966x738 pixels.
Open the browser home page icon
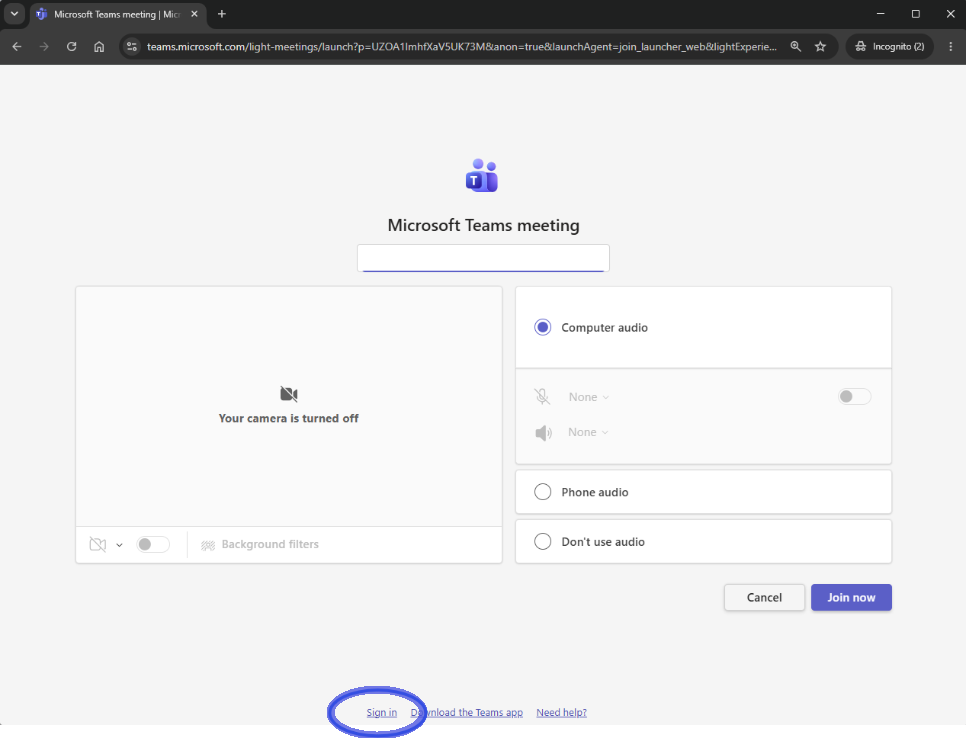(99, 47)
